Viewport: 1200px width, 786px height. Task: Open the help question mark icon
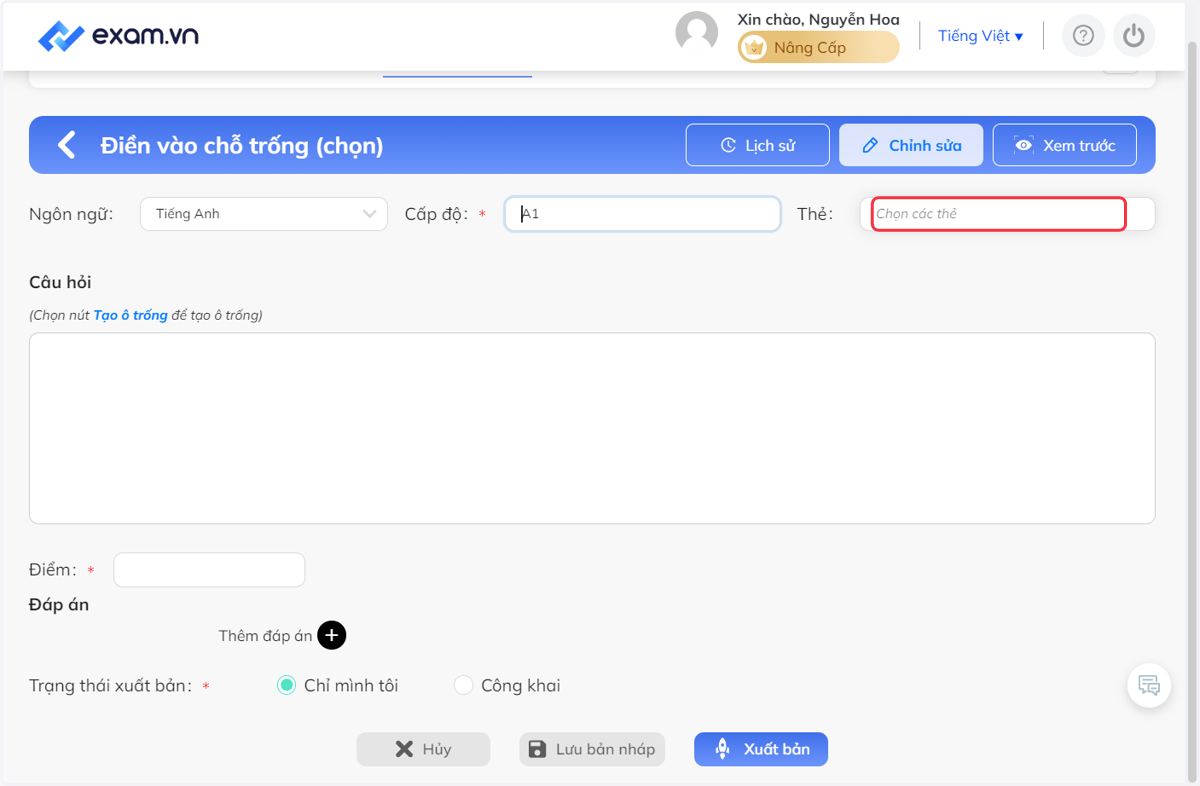[1083, 36]
